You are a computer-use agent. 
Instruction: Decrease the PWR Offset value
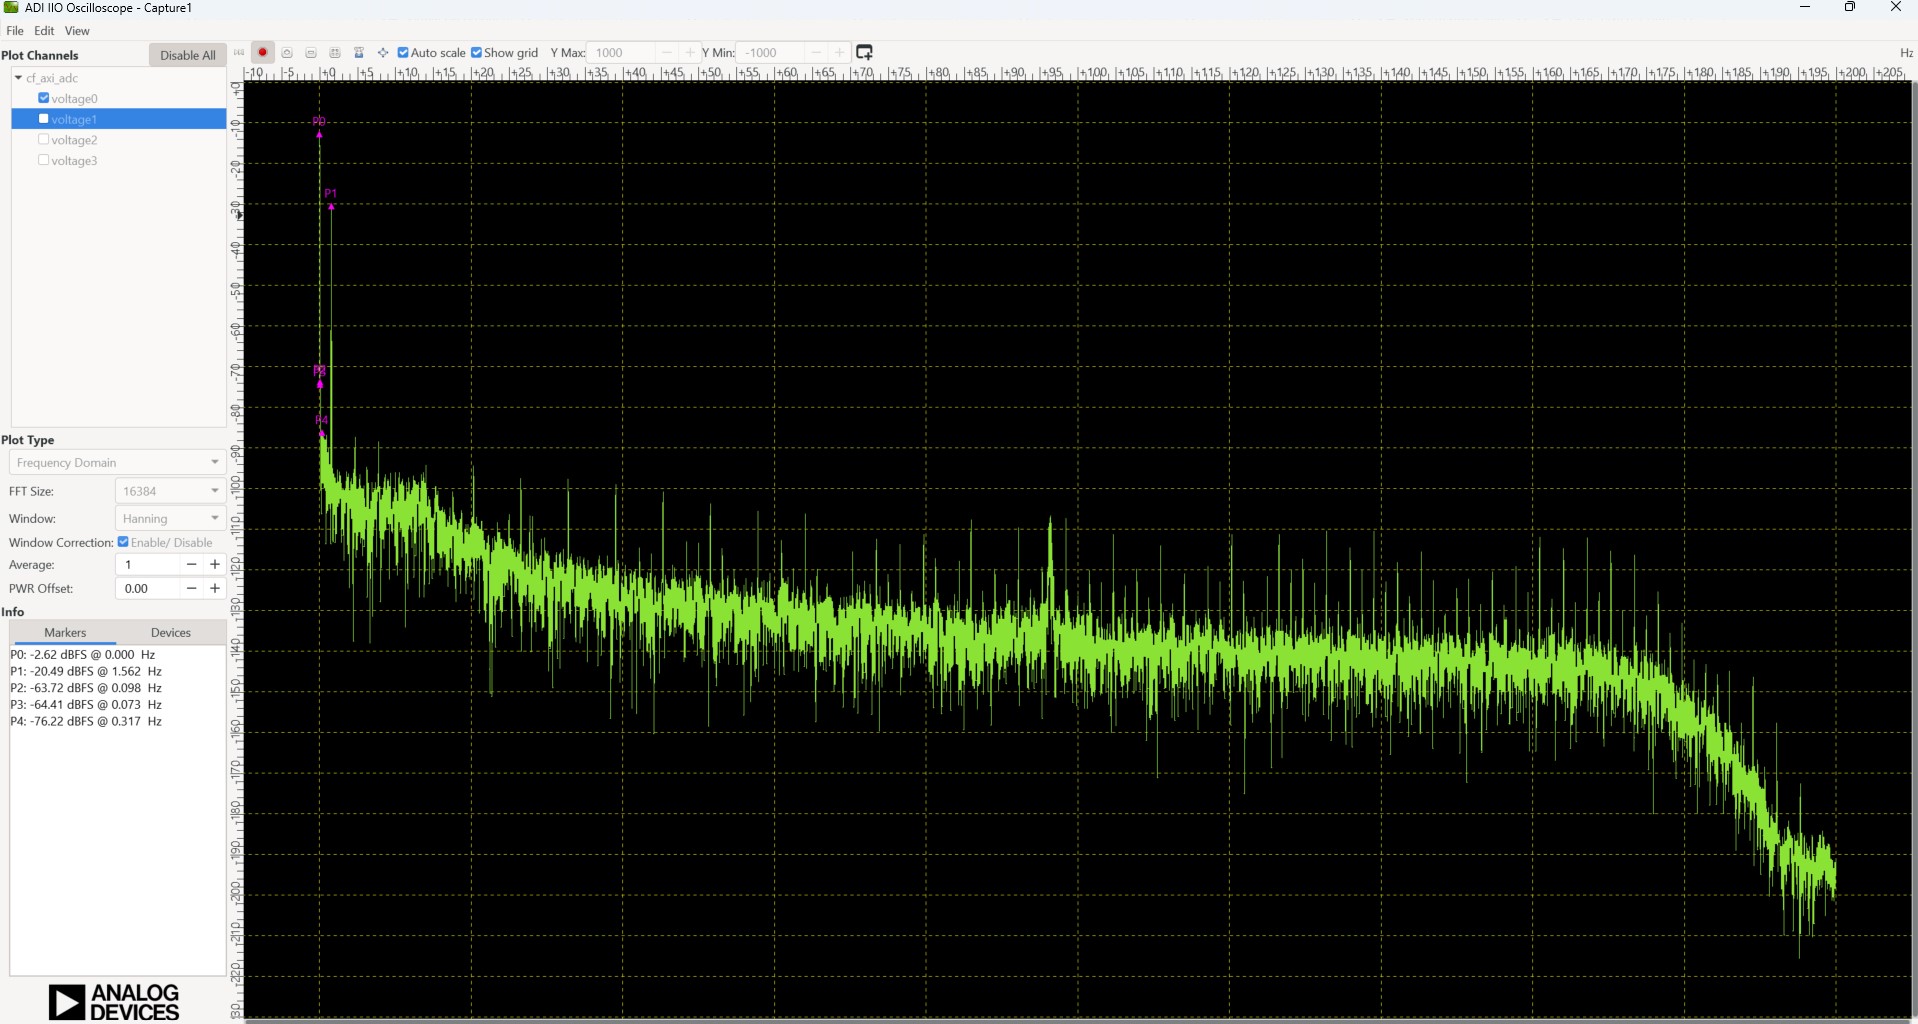click(191, 589)
